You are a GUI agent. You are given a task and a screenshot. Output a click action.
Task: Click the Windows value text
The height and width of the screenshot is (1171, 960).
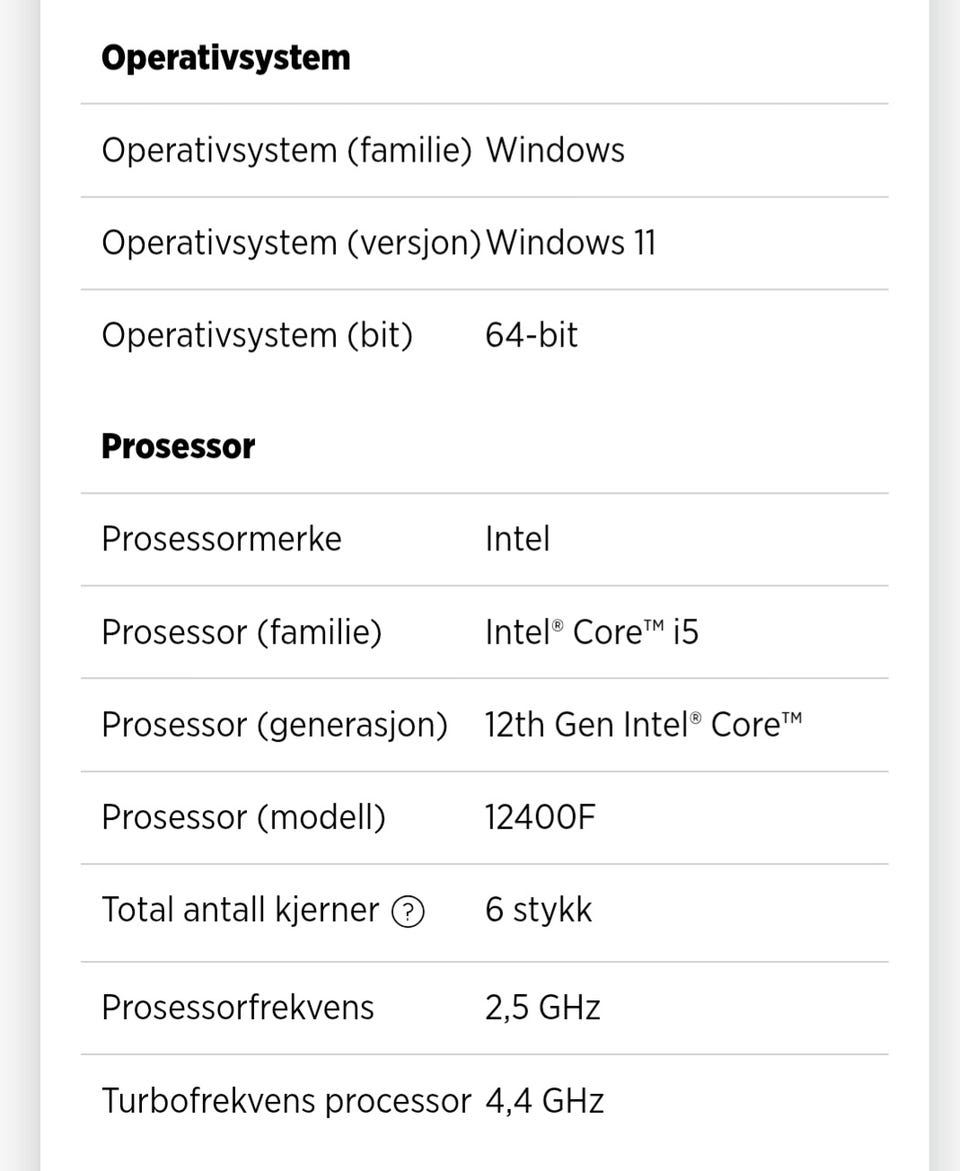(555, 151)
